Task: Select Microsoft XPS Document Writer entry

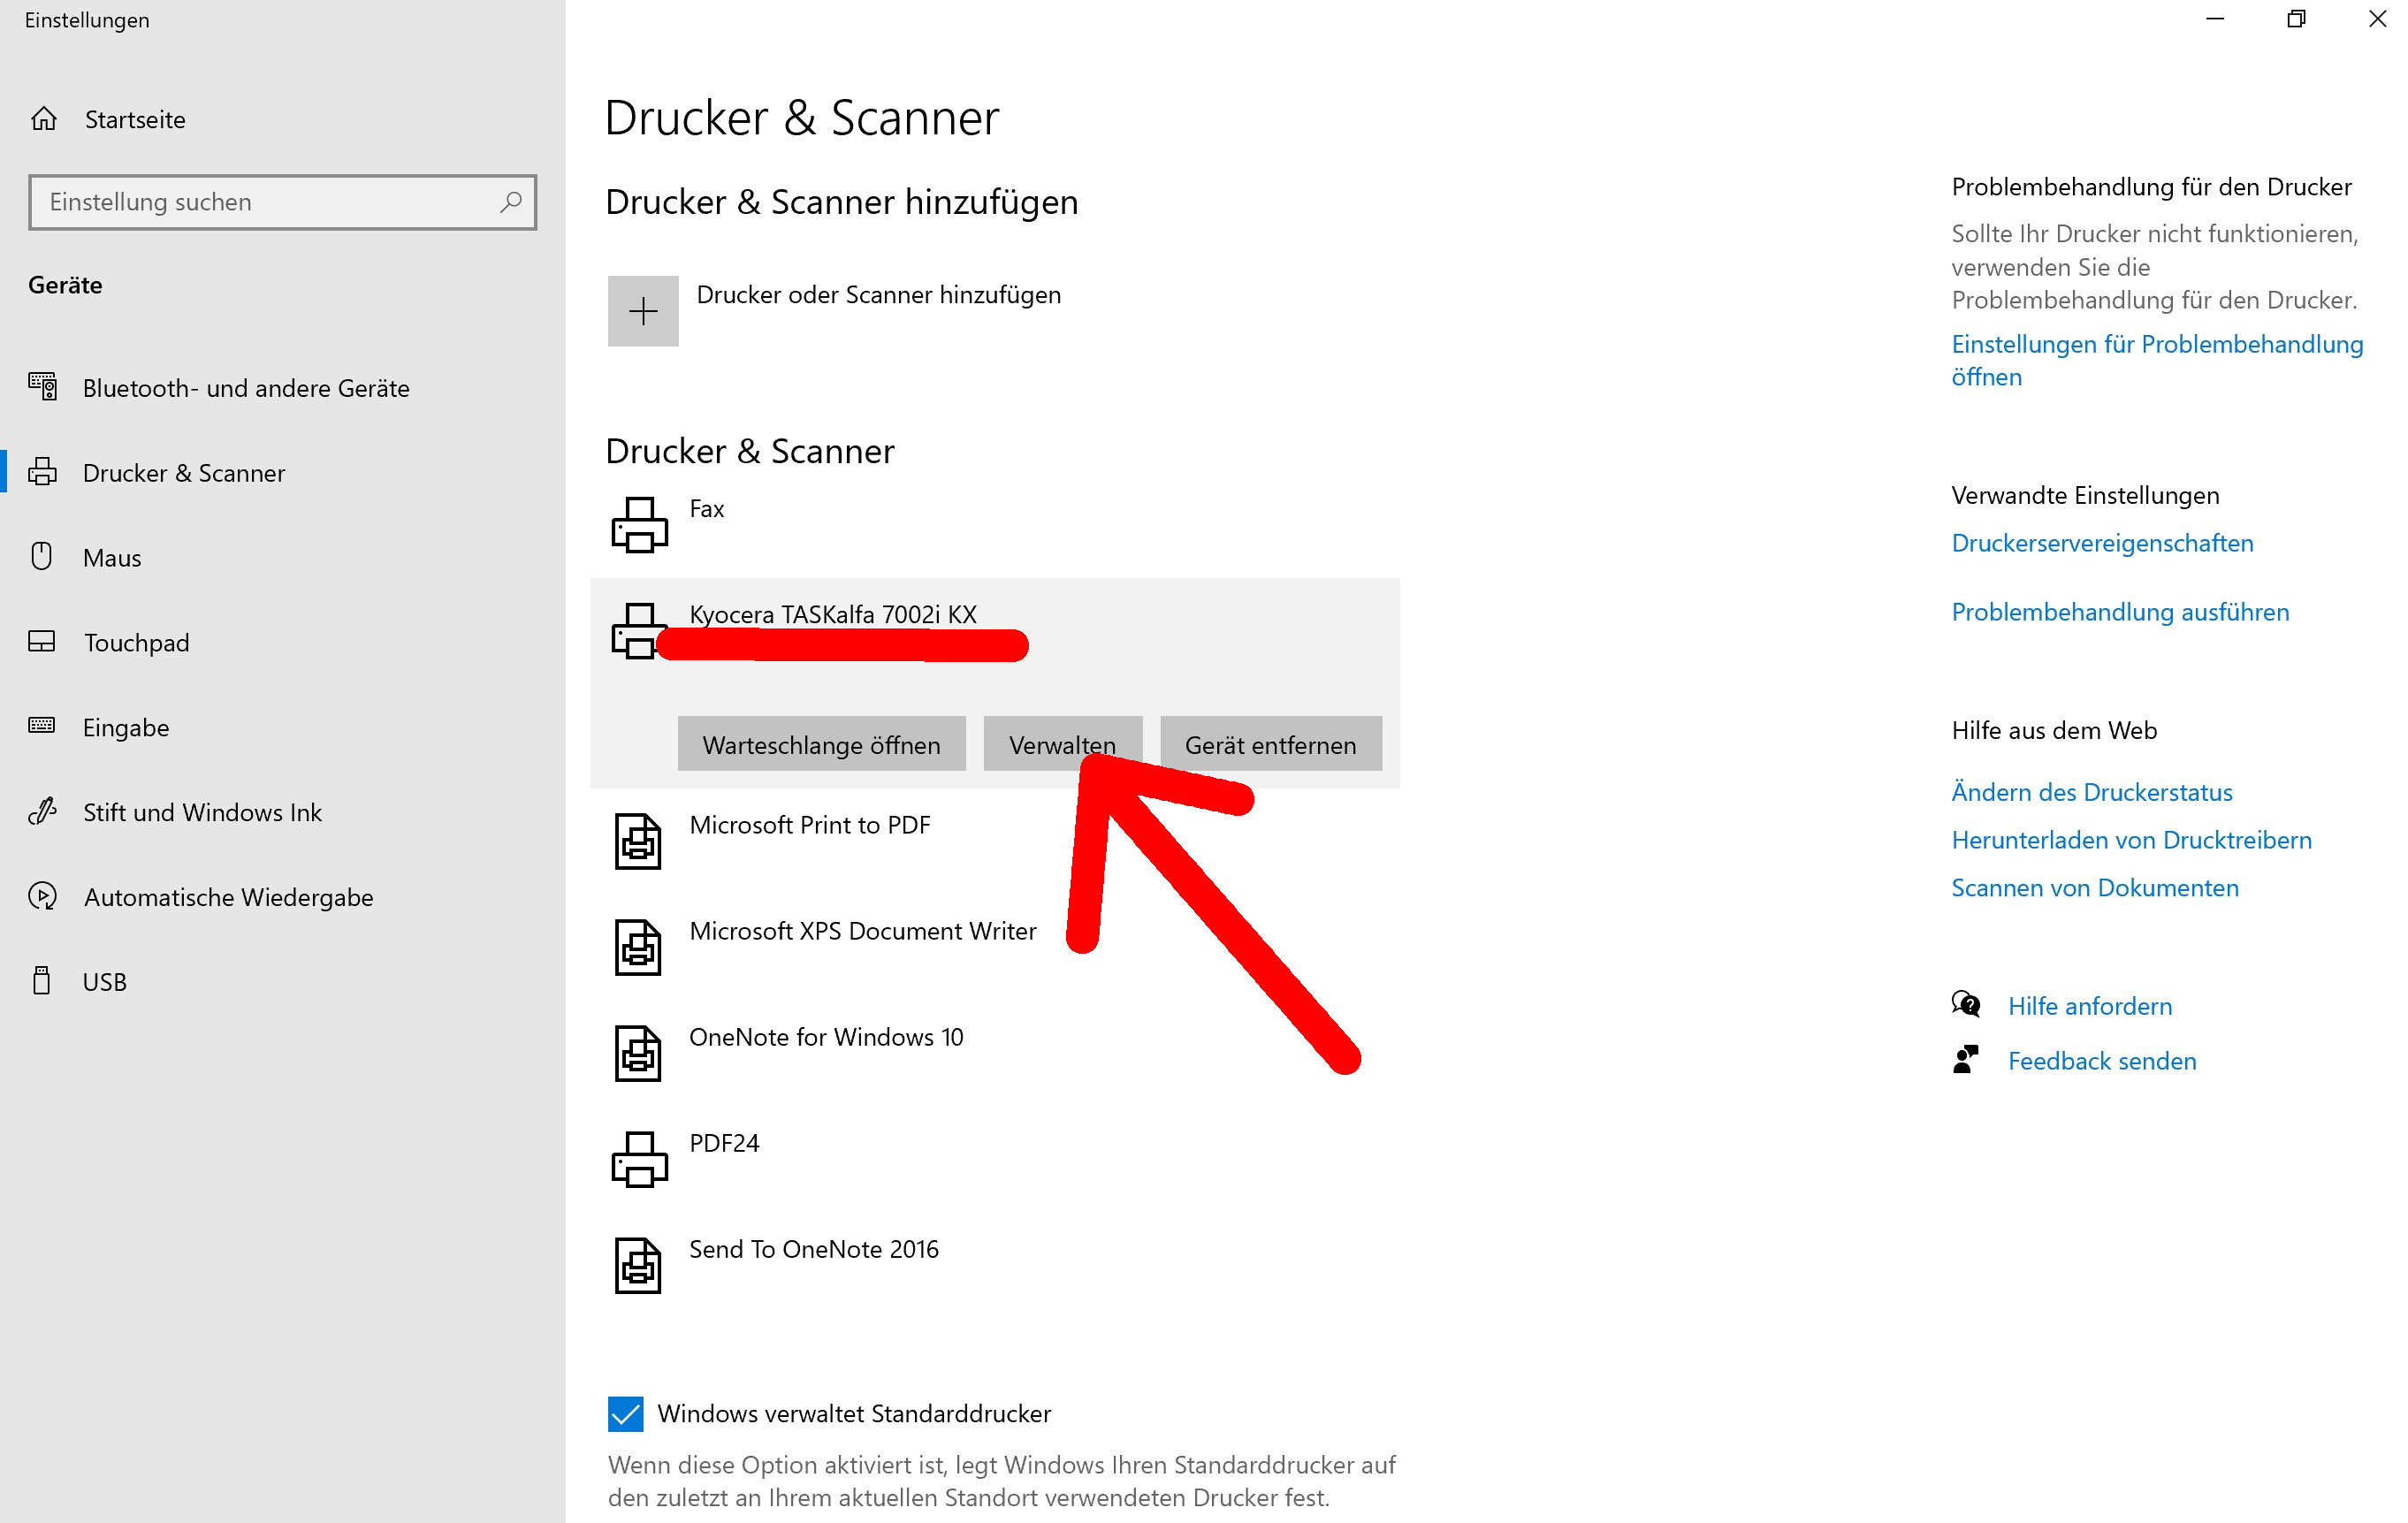Action: [x=862, y=931]
